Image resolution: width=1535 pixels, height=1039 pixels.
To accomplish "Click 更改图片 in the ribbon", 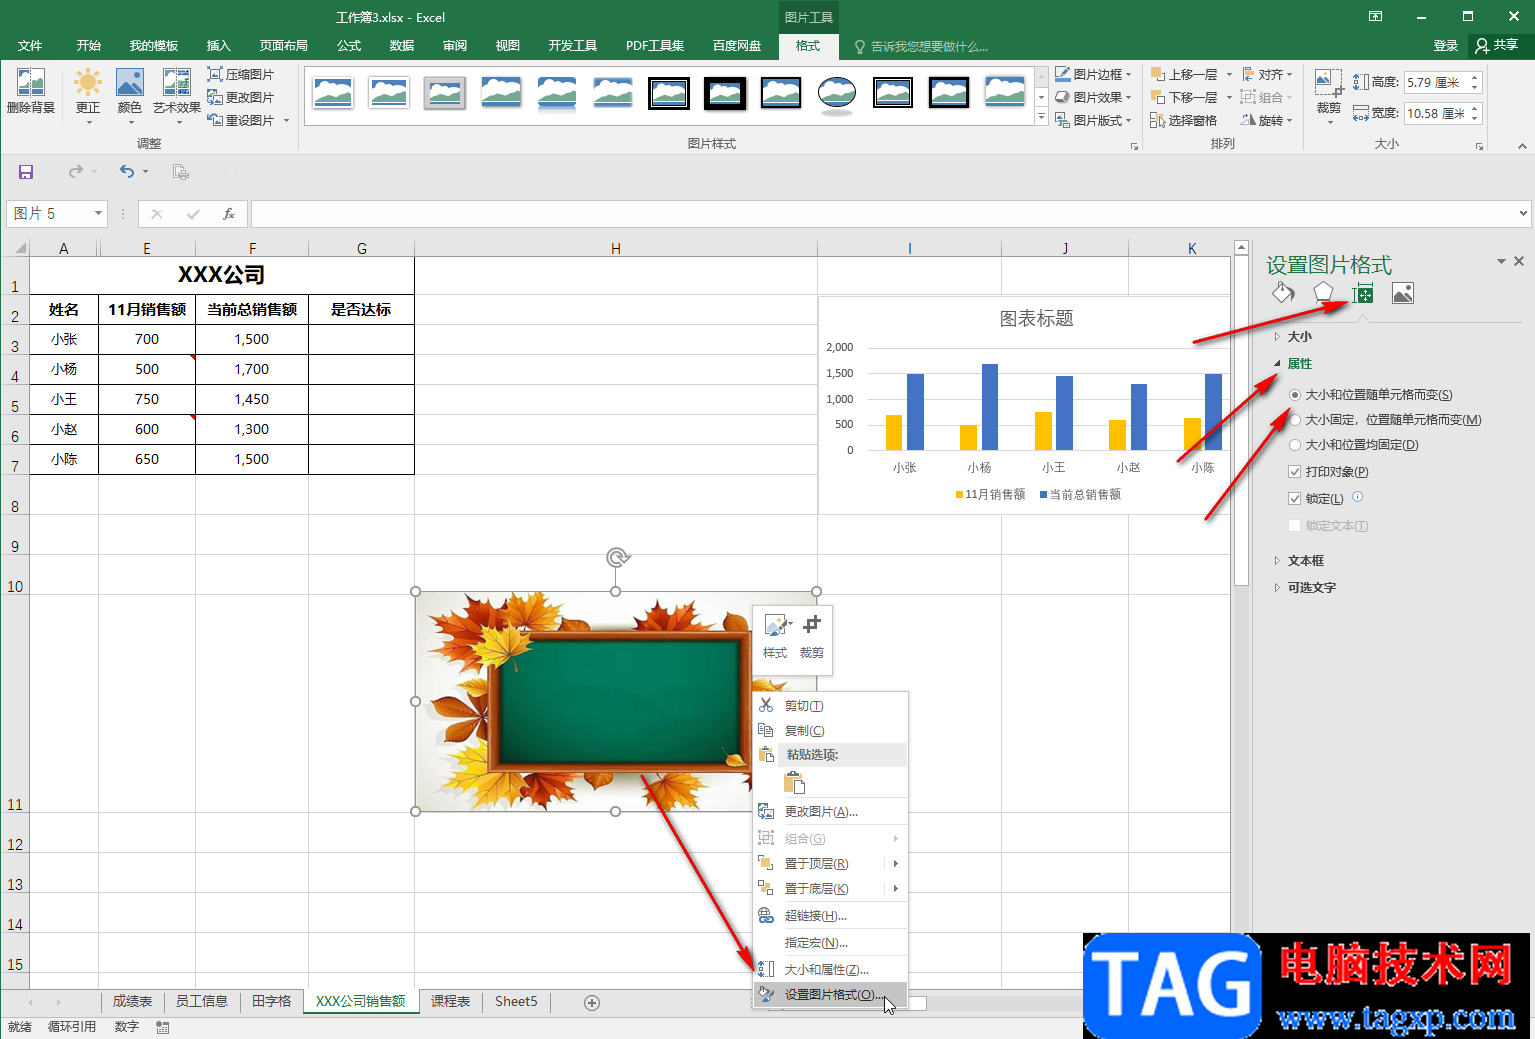I will point(240,97).
